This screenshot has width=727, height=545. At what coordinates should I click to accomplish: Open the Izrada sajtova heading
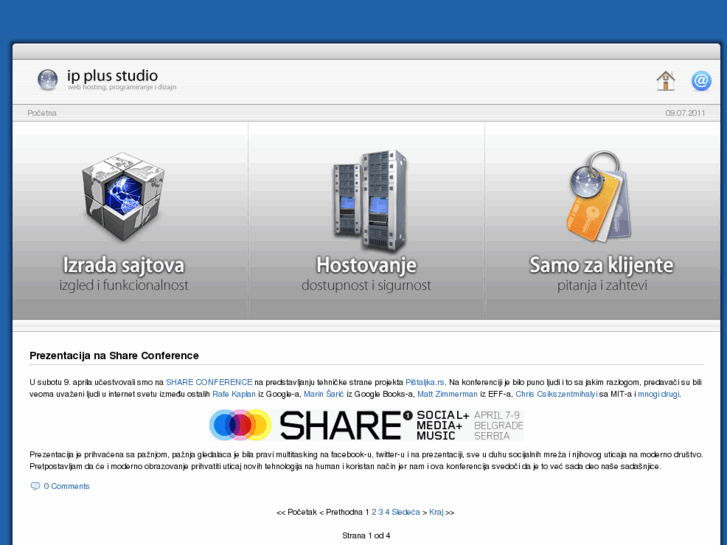tap(124, 265)
